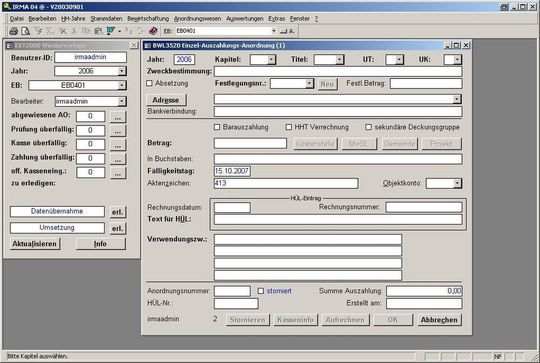Screen dimensions: 540x363
Task: Open the Kapitel dropdown
Action: point(271,60)
